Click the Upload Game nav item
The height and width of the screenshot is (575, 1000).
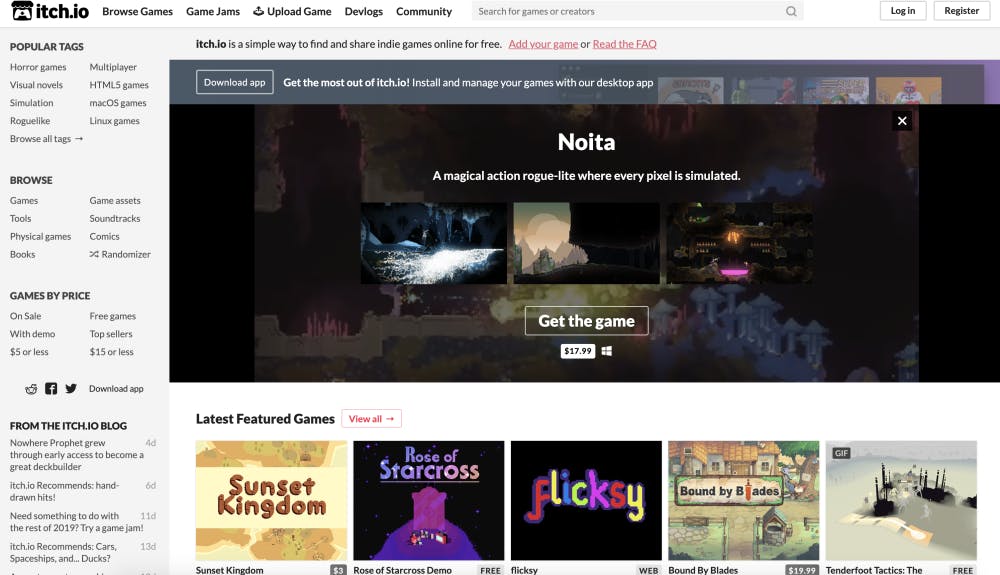coord(292,12)
